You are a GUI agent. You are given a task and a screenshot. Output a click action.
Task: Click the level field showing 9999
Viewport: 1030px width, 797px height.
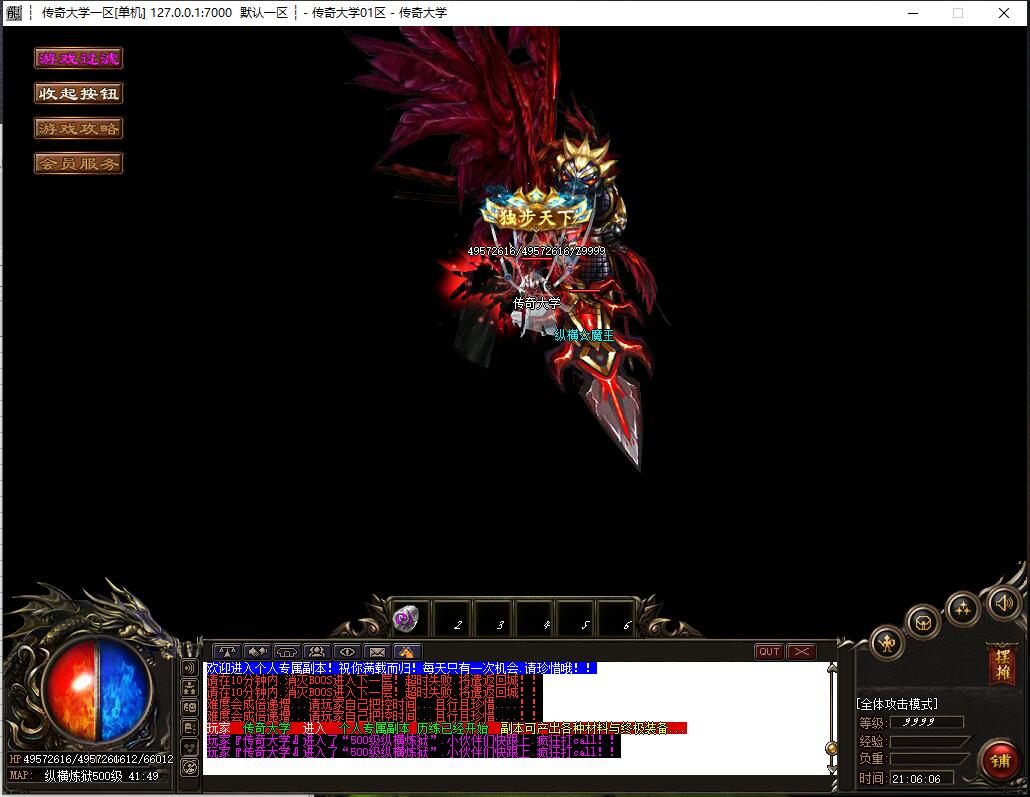[x=926, y=722]
